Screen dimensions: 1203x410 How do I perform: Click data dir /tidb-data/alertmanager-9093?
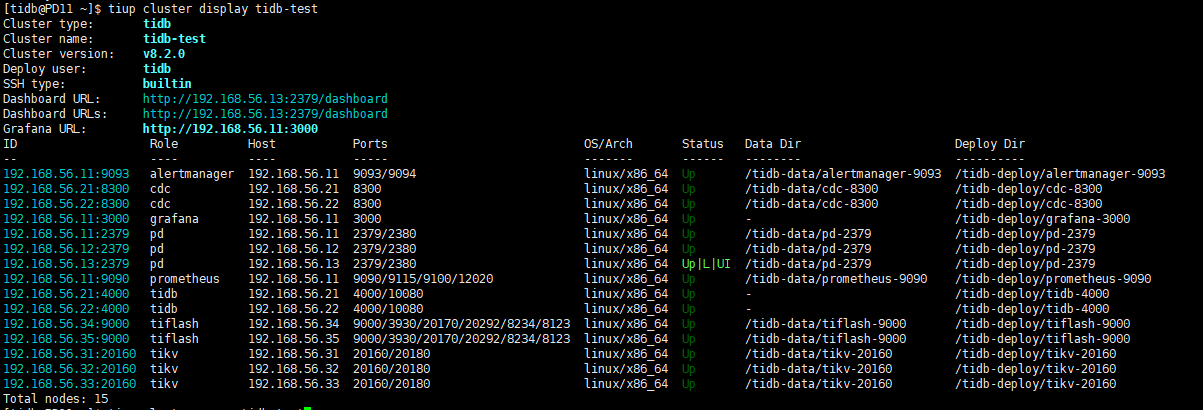tap(843, 174)
